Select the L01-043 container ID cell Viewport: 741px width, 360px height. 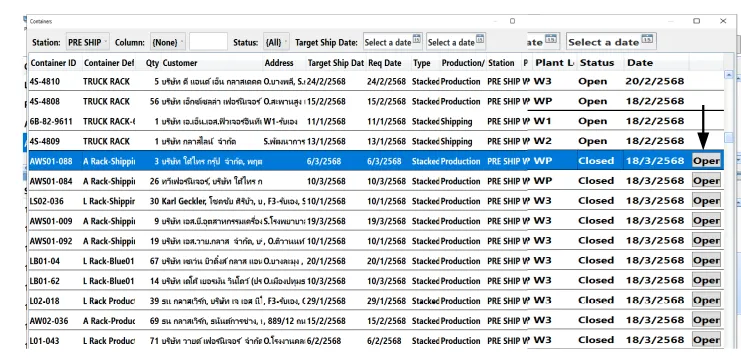(x=55, y=341)
